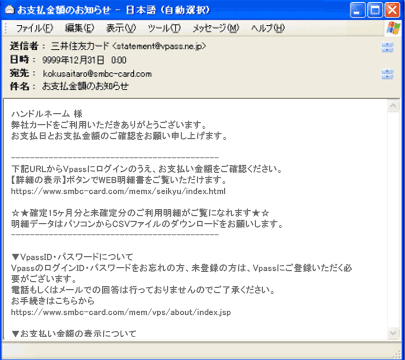
Task: Open the ヘルプ(H) menu
Action: pyautogui.click(x=268, y=28)
